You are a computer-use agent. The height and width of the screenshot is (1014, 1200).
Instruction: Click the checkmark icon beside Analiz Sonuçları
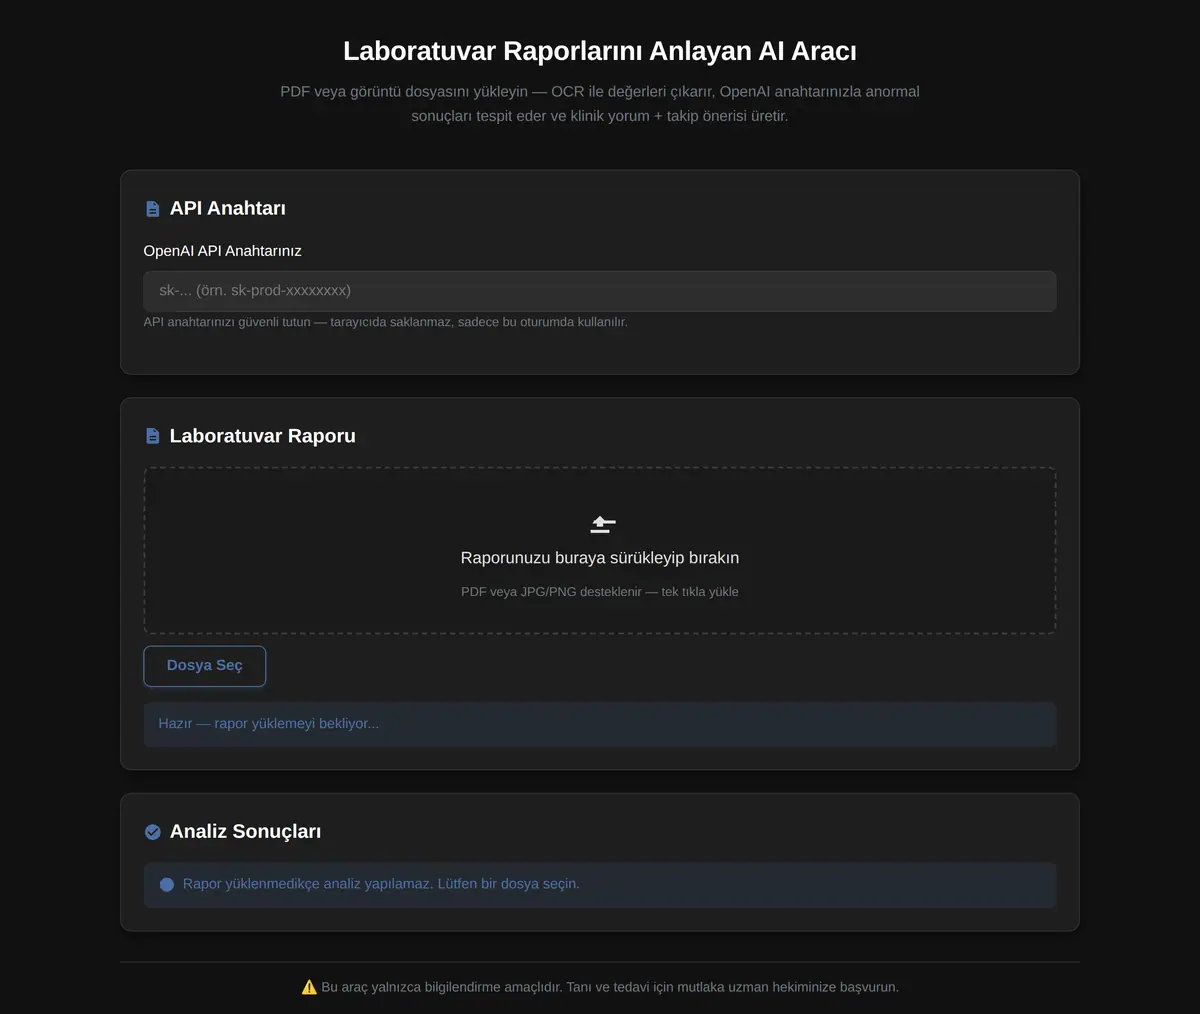(x=153, y=832)
